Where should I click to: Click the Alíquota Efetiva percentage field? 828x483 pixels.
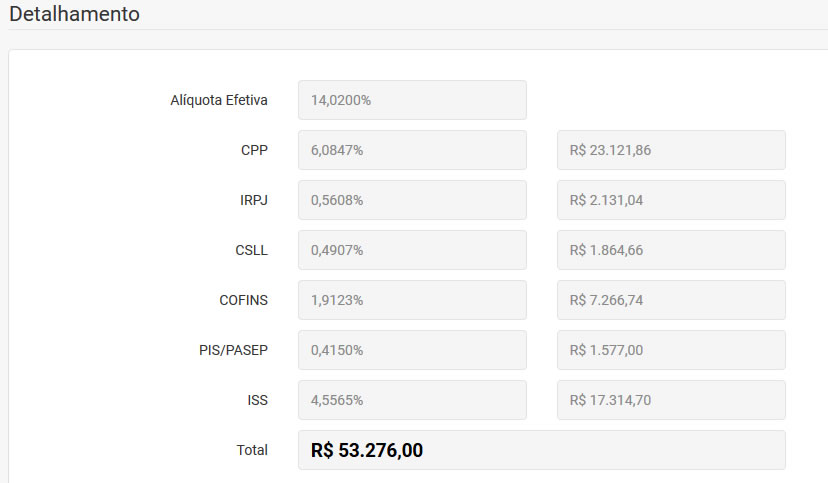[412, 100]
